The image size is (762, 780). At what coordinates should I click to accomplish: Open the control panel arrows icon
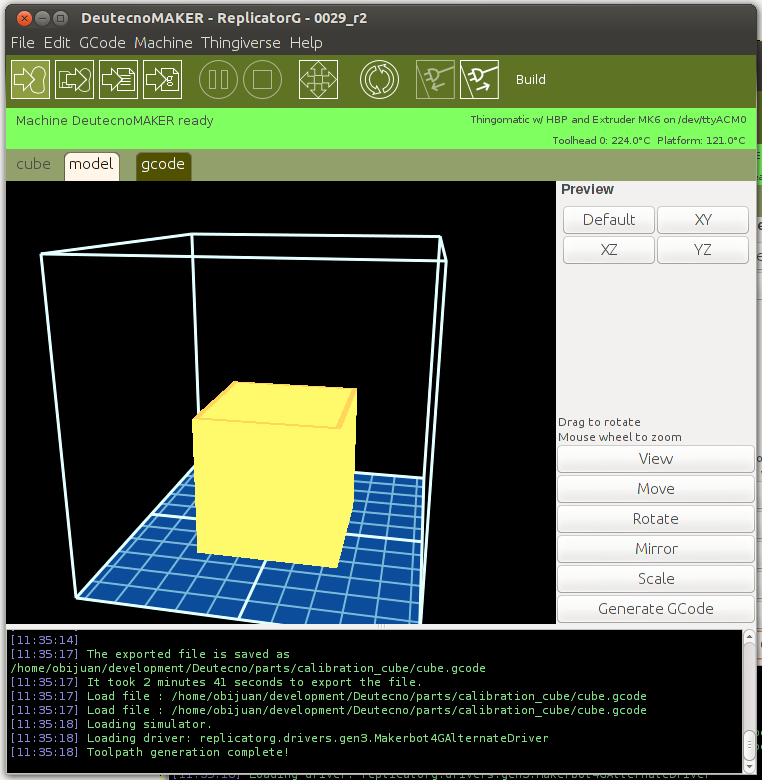click(318, 80)
